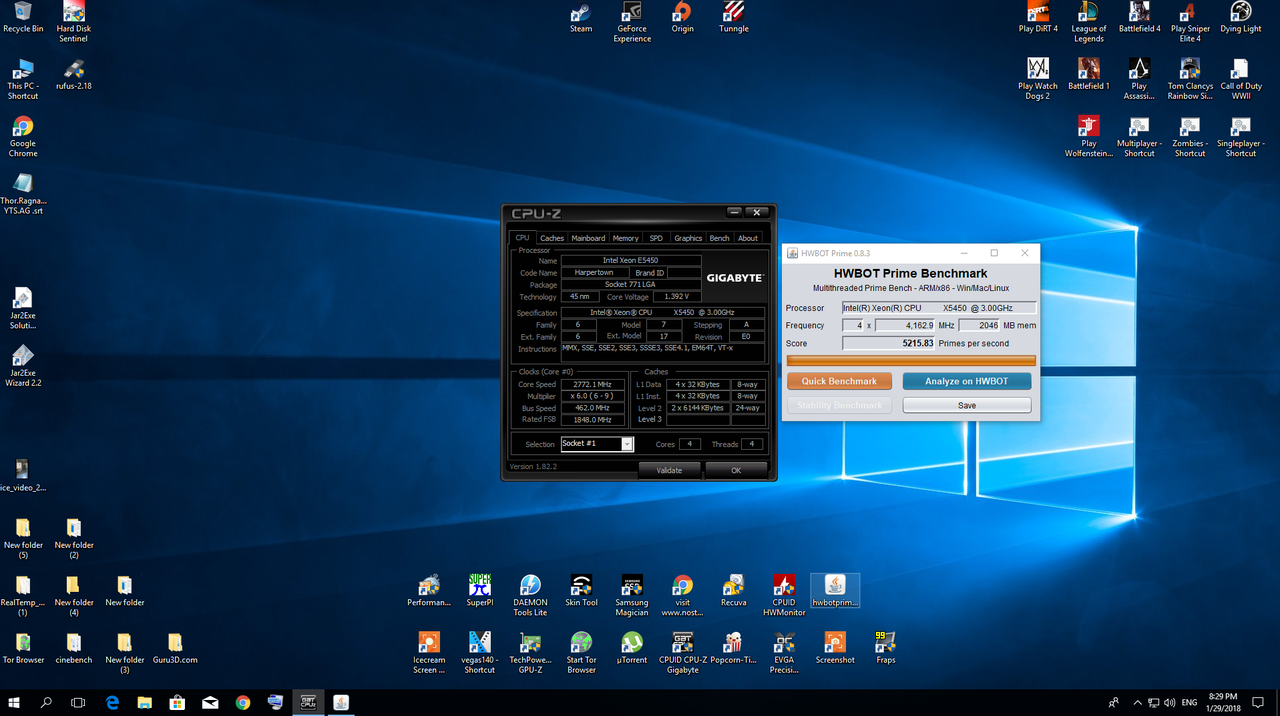Open File Explorer from the taskbar
The height and width of the screenshot is (716, 1280).
[145, 703]
